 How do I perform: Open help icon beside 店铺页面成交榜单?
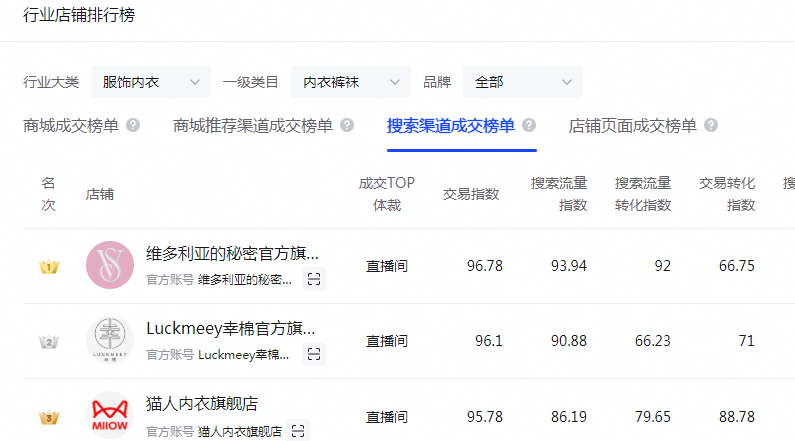(x=711, y=125)
